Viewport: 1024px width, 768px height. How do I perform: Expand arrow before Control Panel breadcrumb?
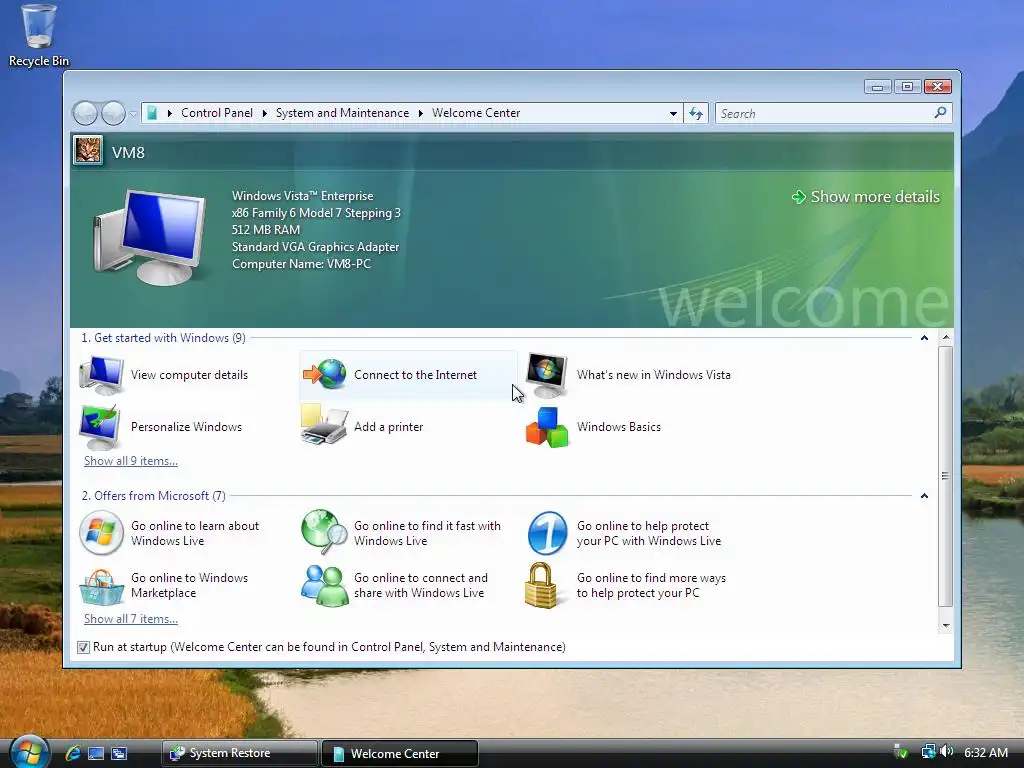tap(170, 113)
